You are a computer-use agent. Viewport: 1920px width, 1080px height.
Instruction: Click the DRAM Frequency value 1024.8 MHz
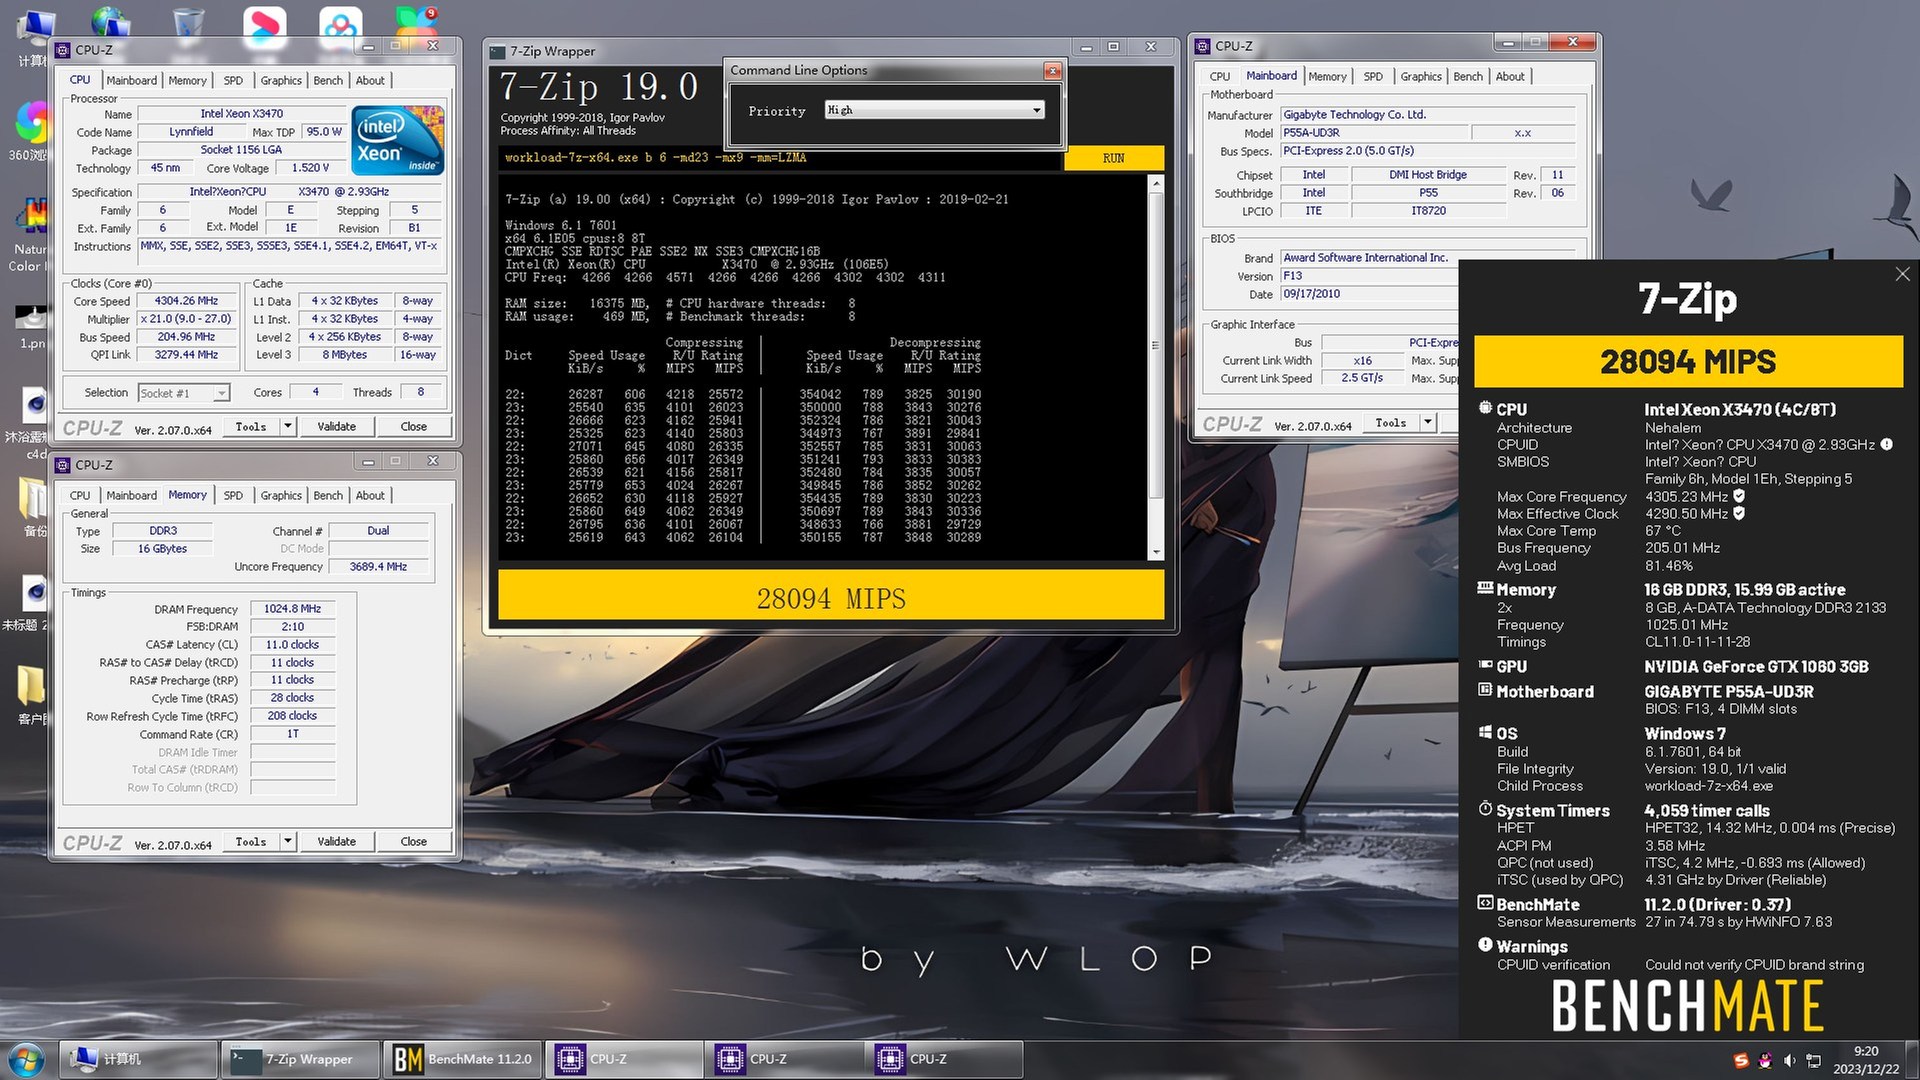pyautogui.click(x=293, y=609)
